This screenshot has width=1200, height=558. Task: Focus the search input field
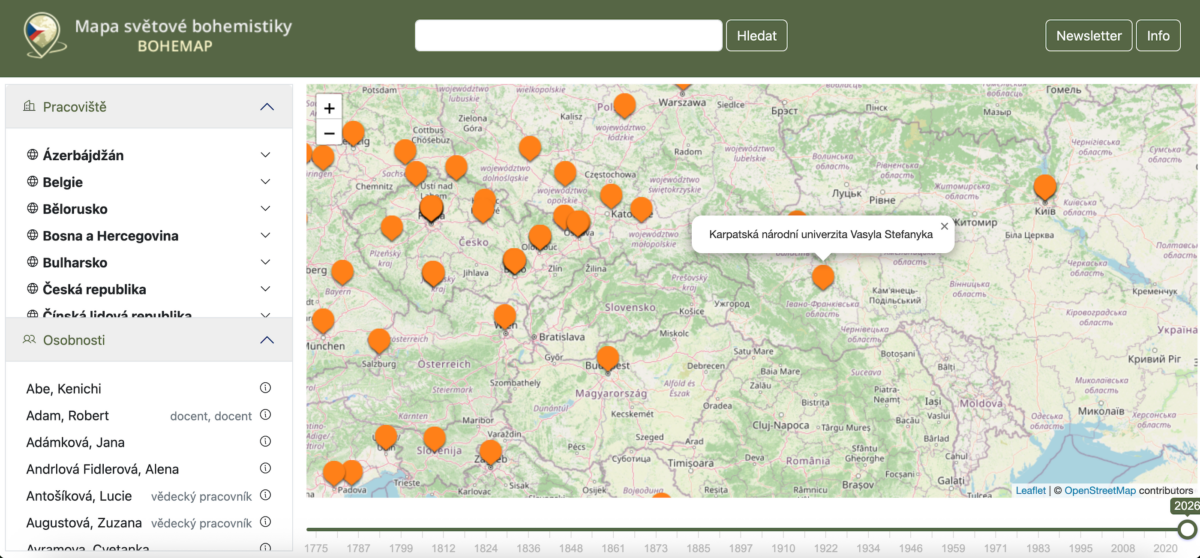click(x=568, y=35)
